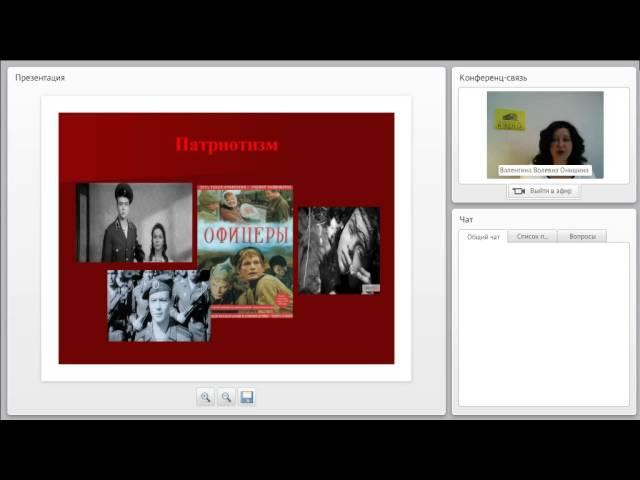Click the sleeping face black-and-white photo
Viewport: 640px width, 480px height.
pyautogui.click(x=339, y=250)
